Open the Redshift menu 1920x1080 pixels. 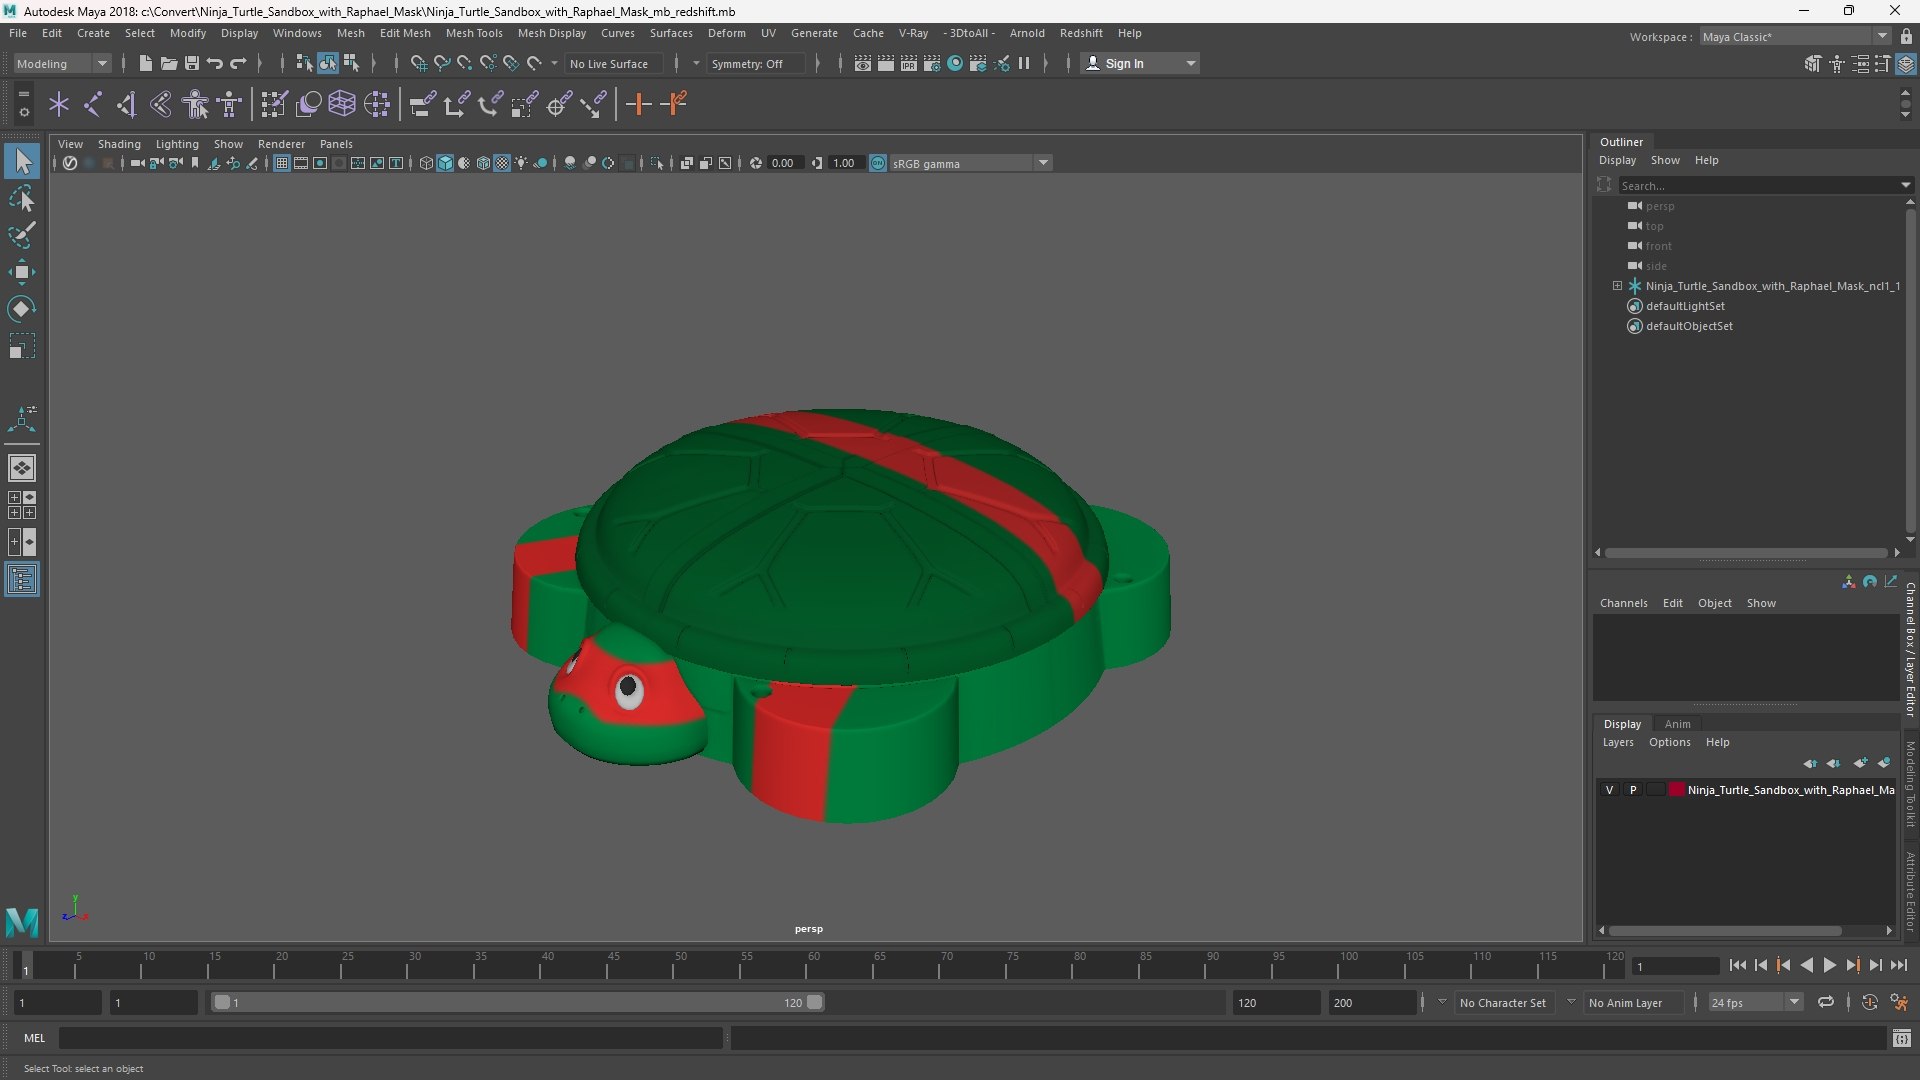pyautogui.click(x=1081, y=33)
